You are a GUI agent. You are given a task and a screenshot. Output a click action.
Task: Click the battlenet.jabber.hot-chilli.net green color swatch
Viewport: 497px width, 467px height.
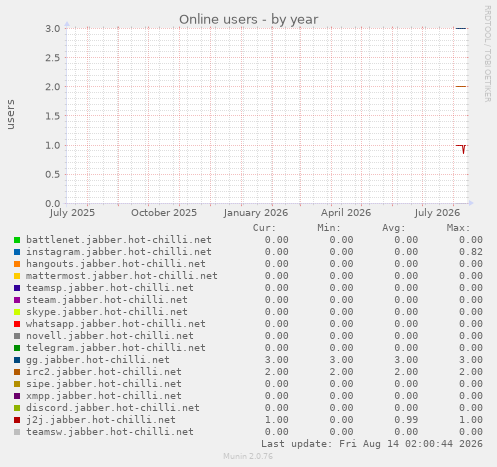[x=17, y=240]
